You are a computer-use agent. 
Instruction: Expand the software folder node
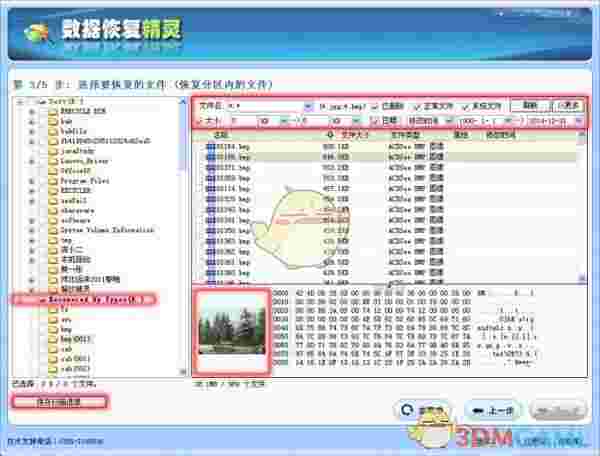[32, 221]
